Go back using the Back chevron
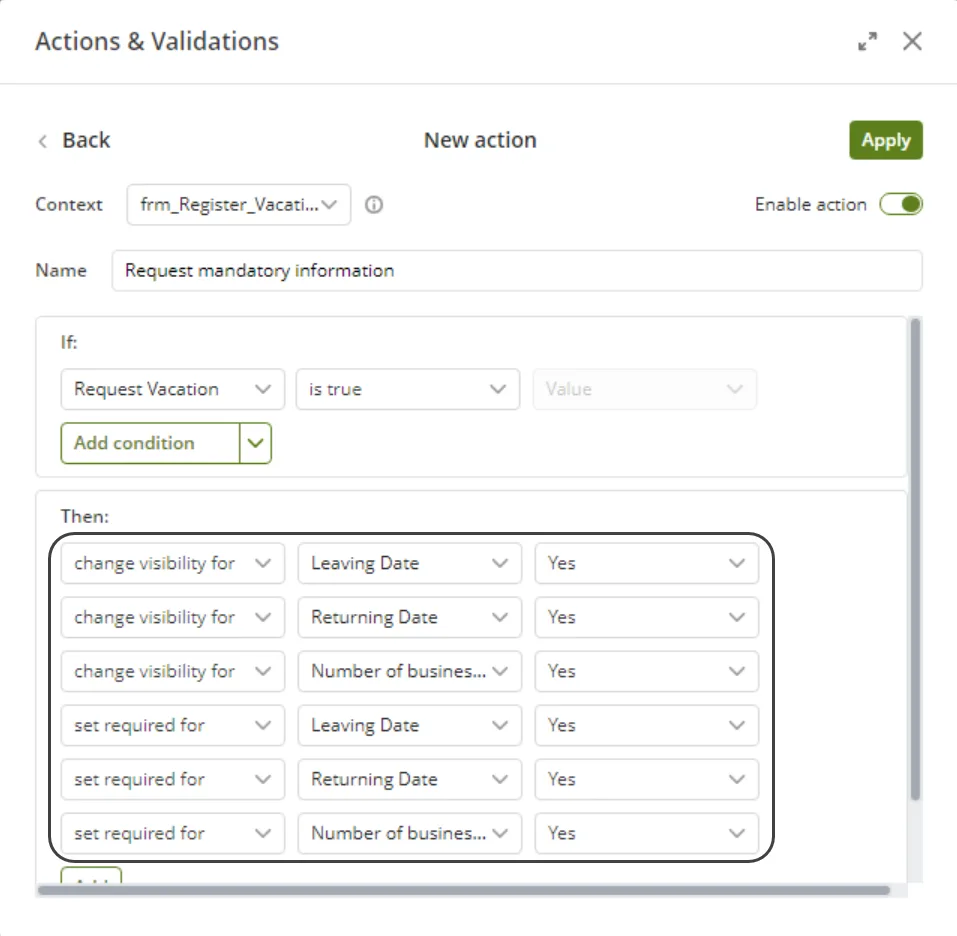The height and width of the screenshot is (936, 957). tap(43, 141)
